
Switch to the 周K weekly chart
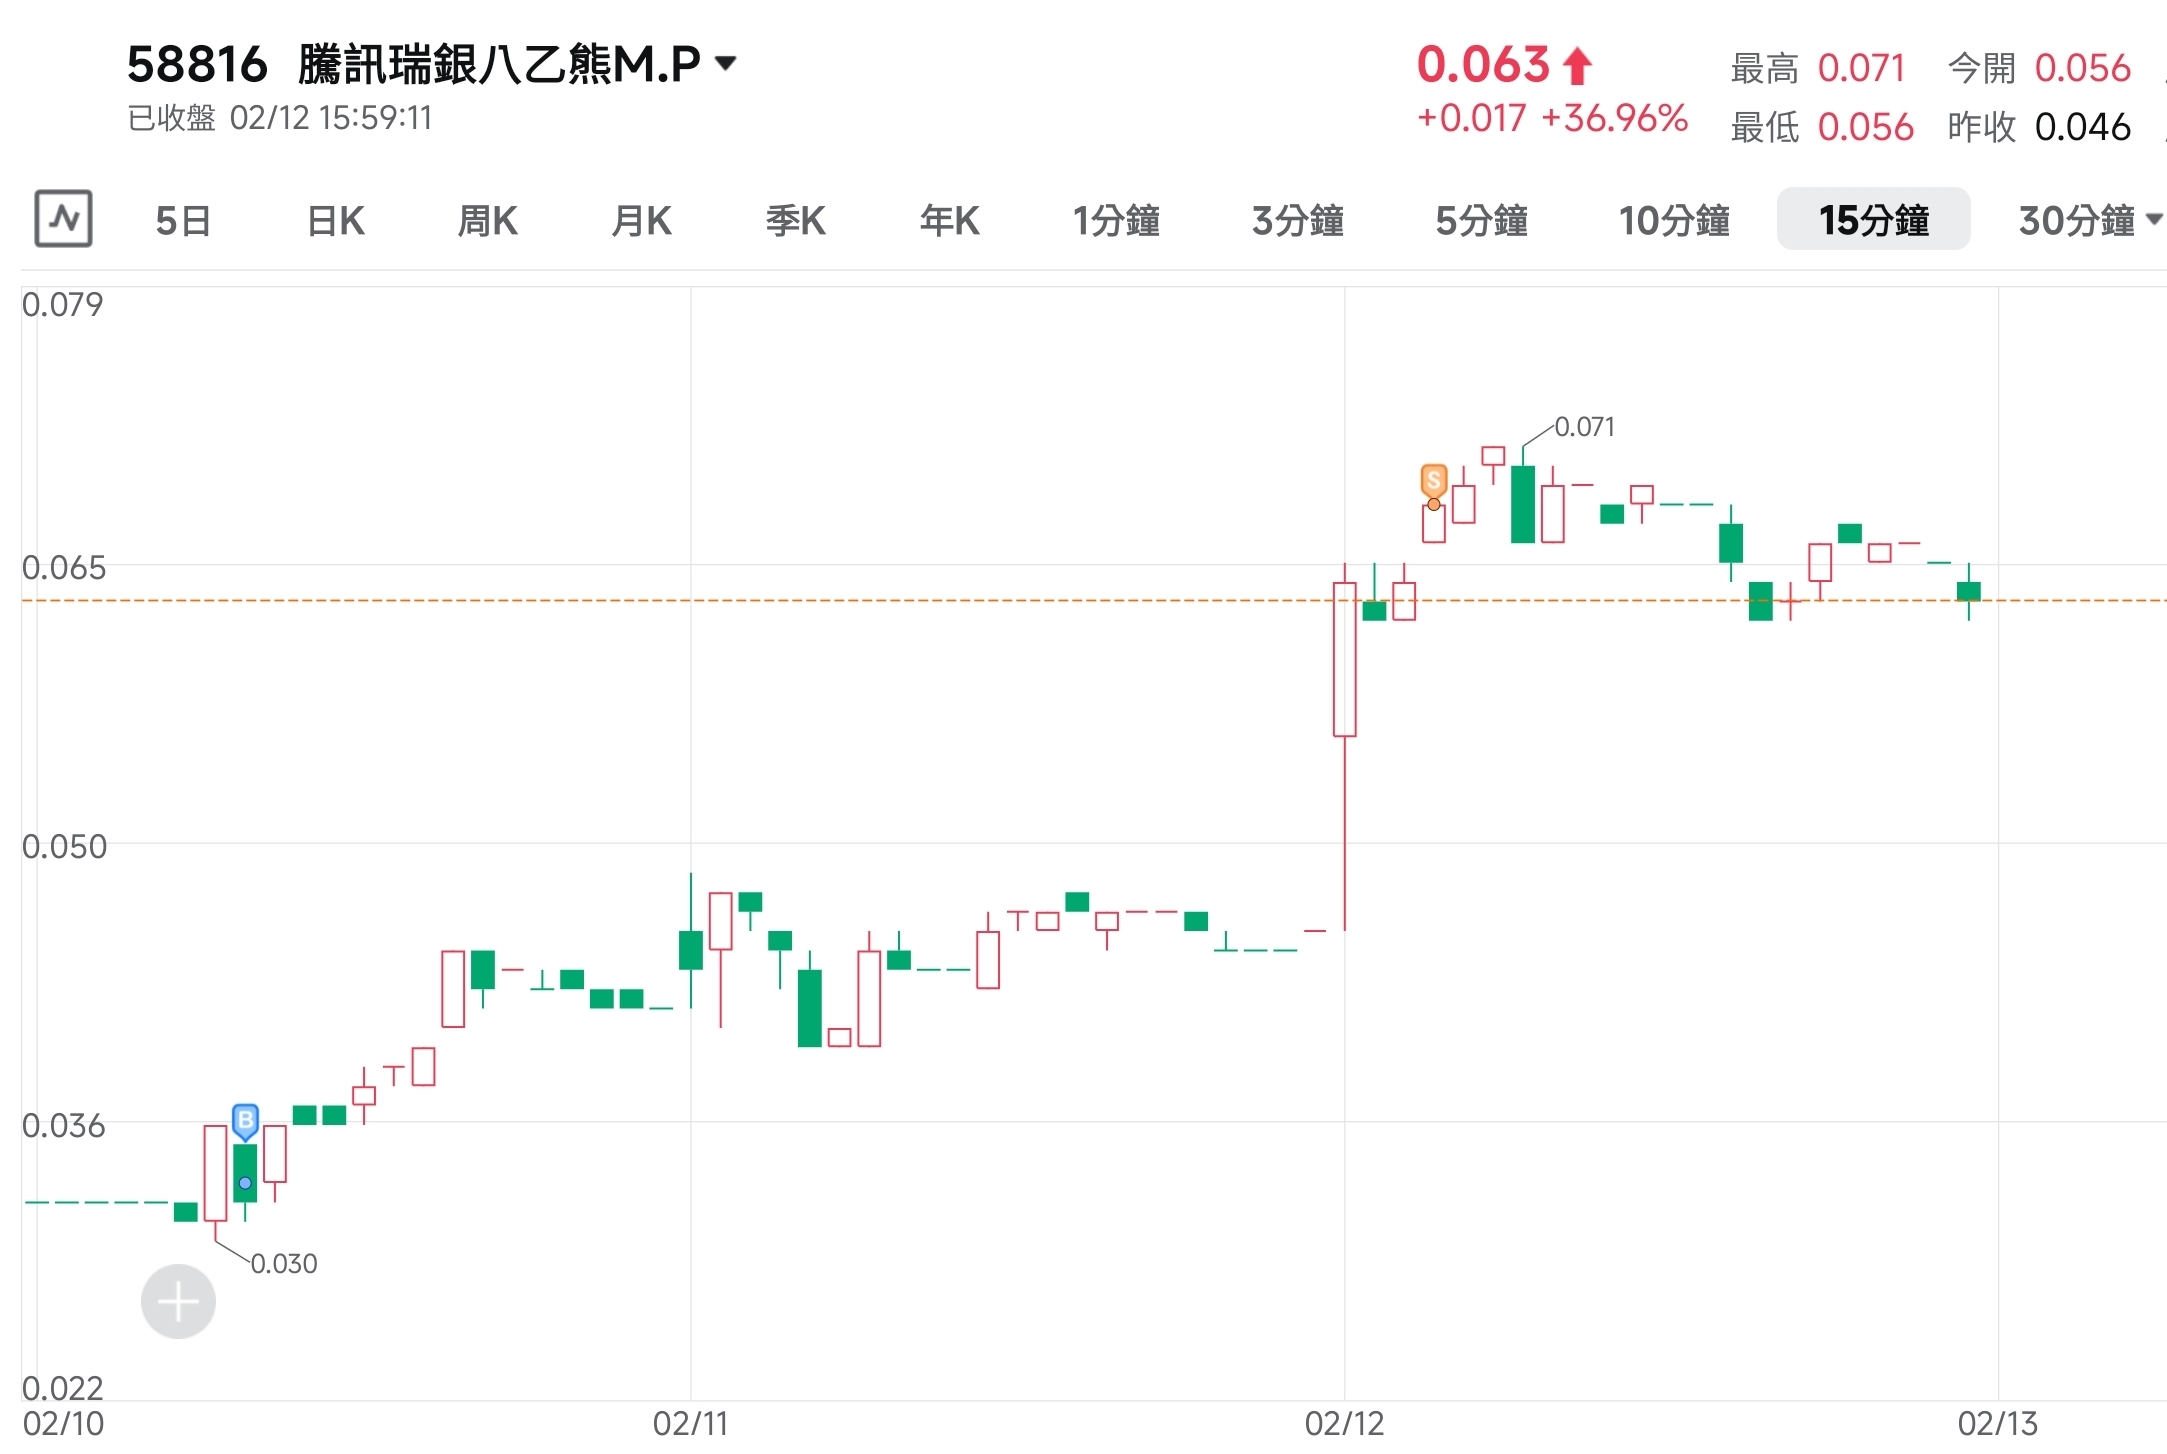488,220
